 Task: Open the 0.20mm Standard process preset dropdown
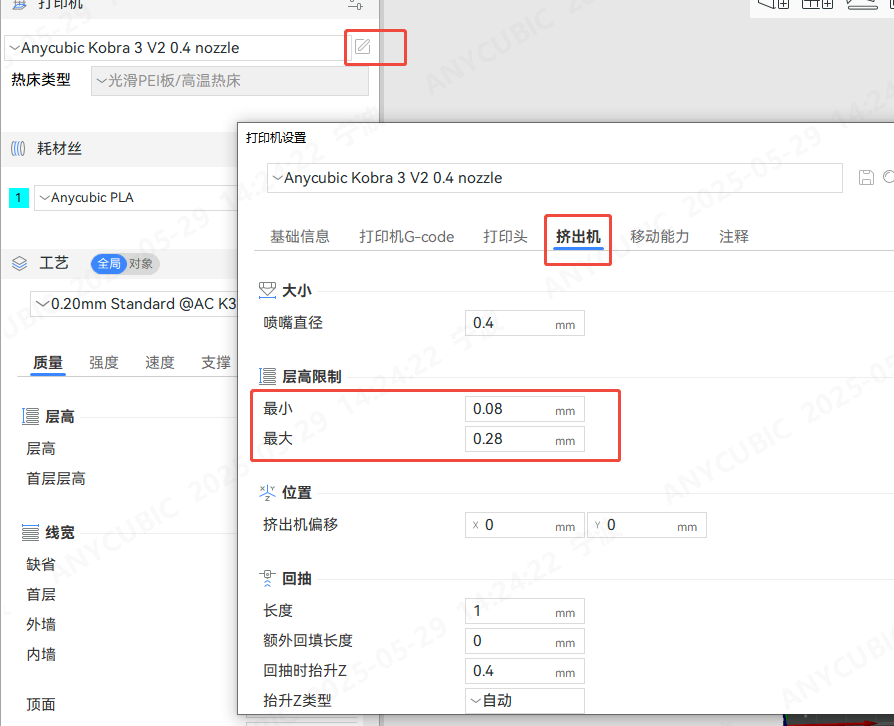[x=134, y=304]
